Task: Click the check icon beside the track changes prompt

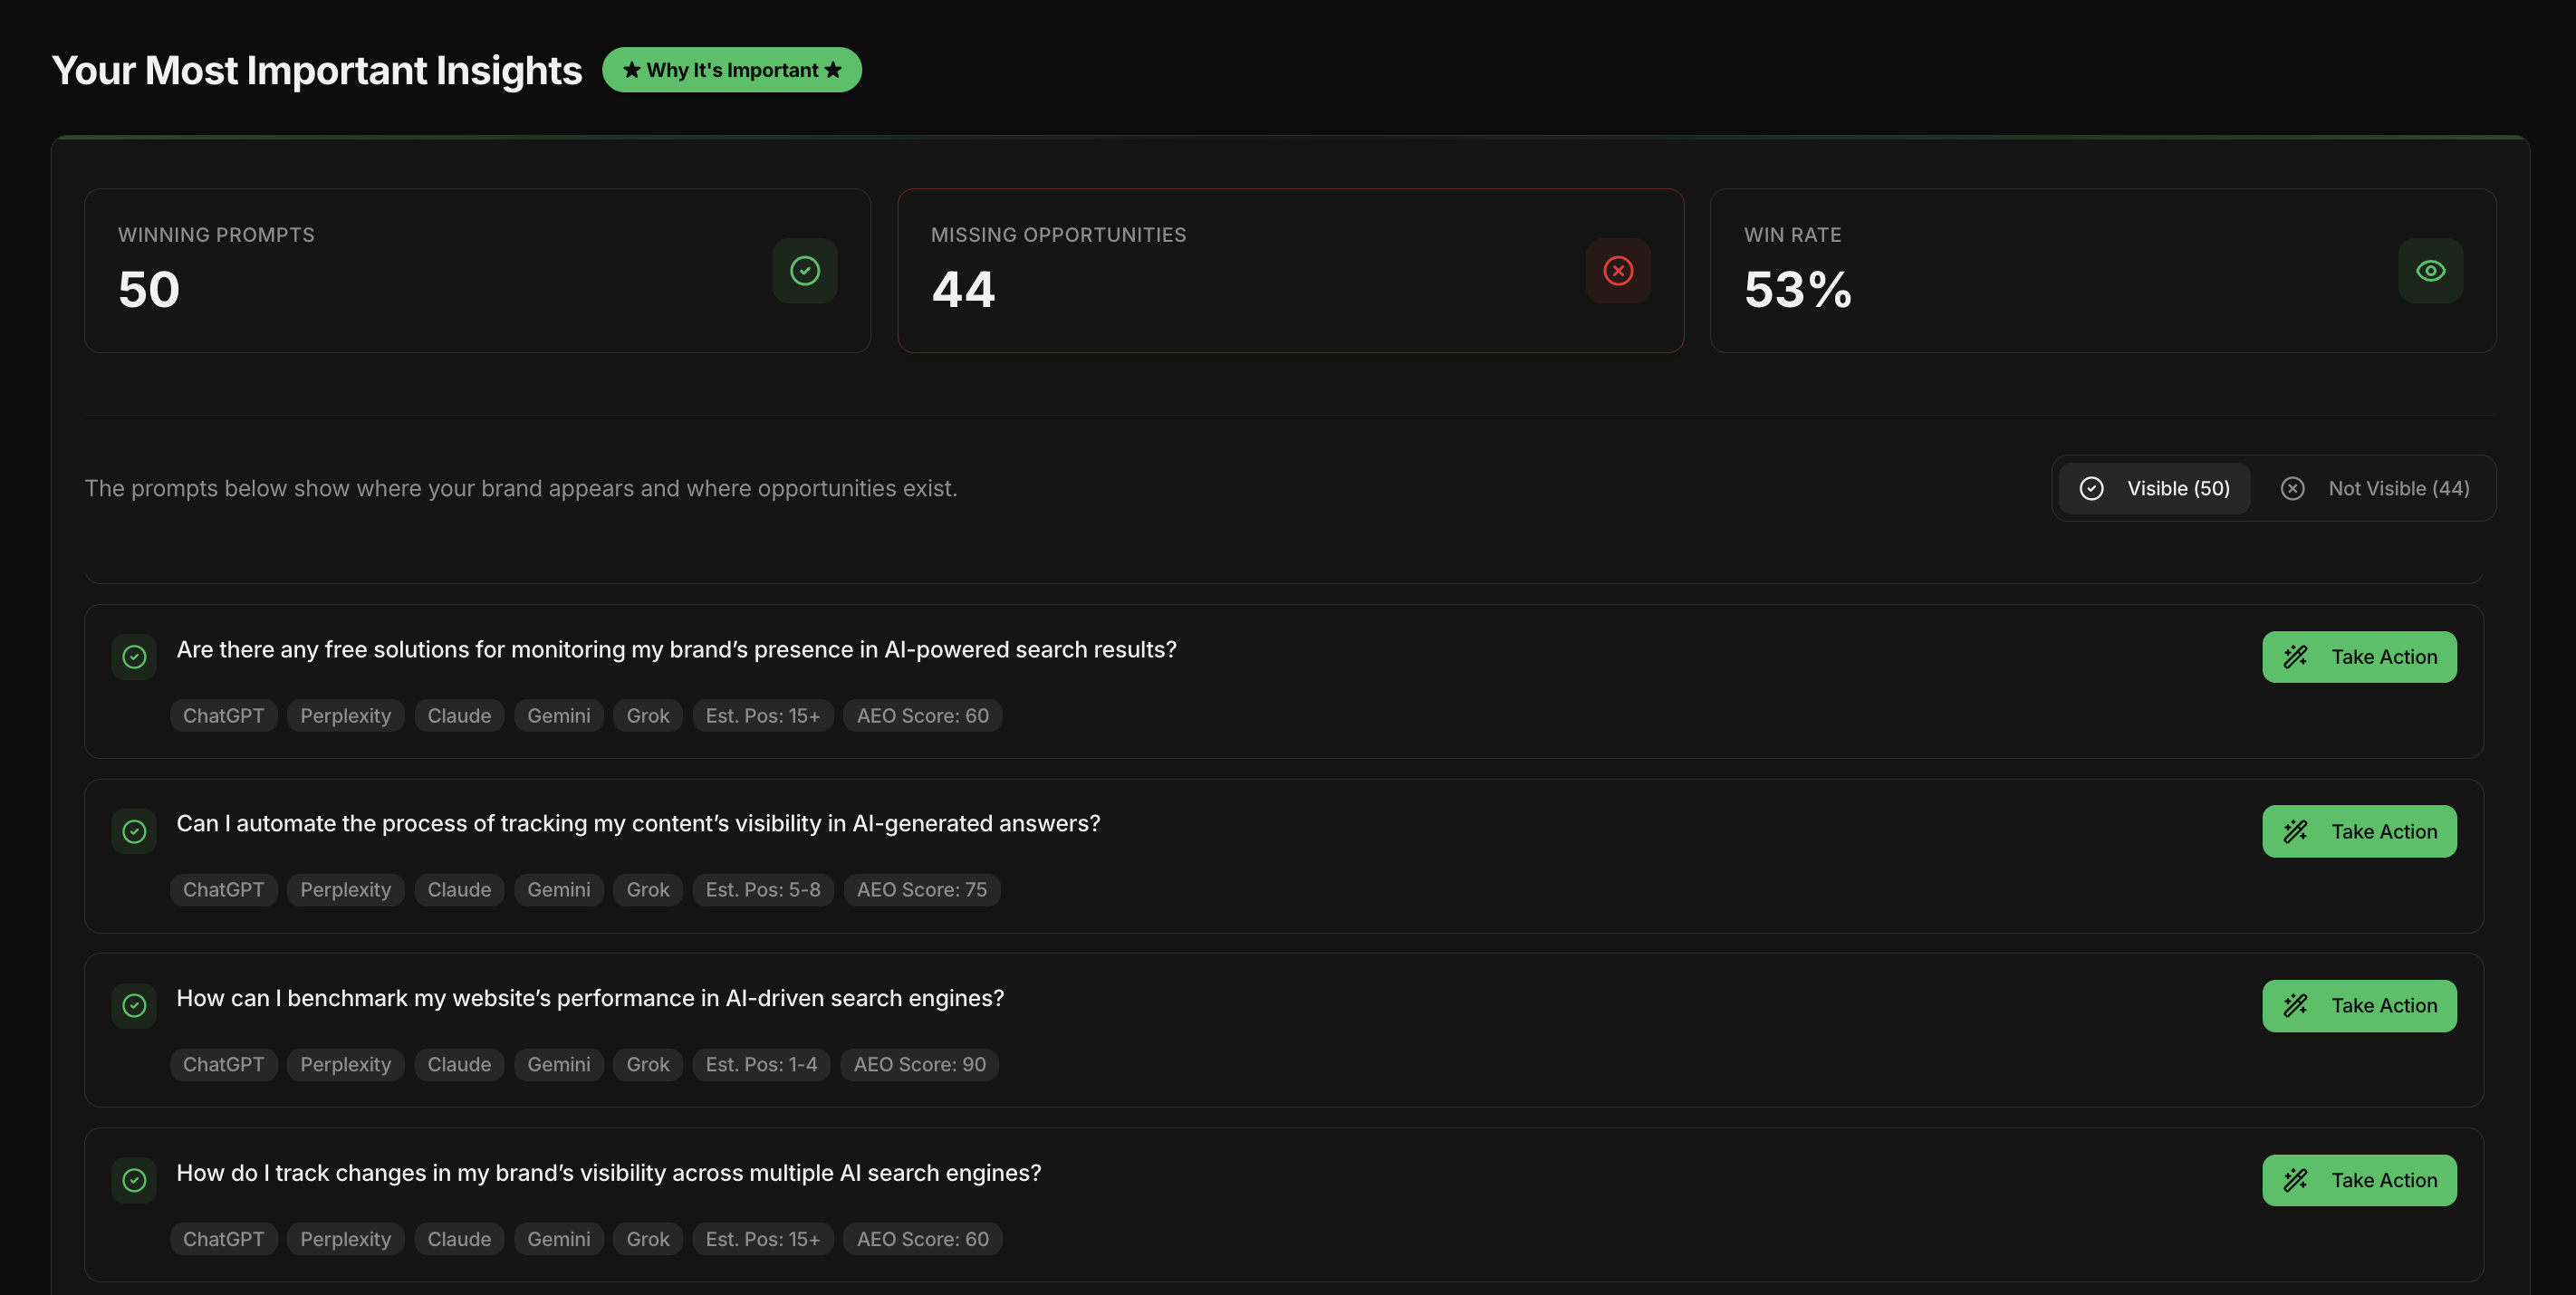Action: click(134, 1180)
